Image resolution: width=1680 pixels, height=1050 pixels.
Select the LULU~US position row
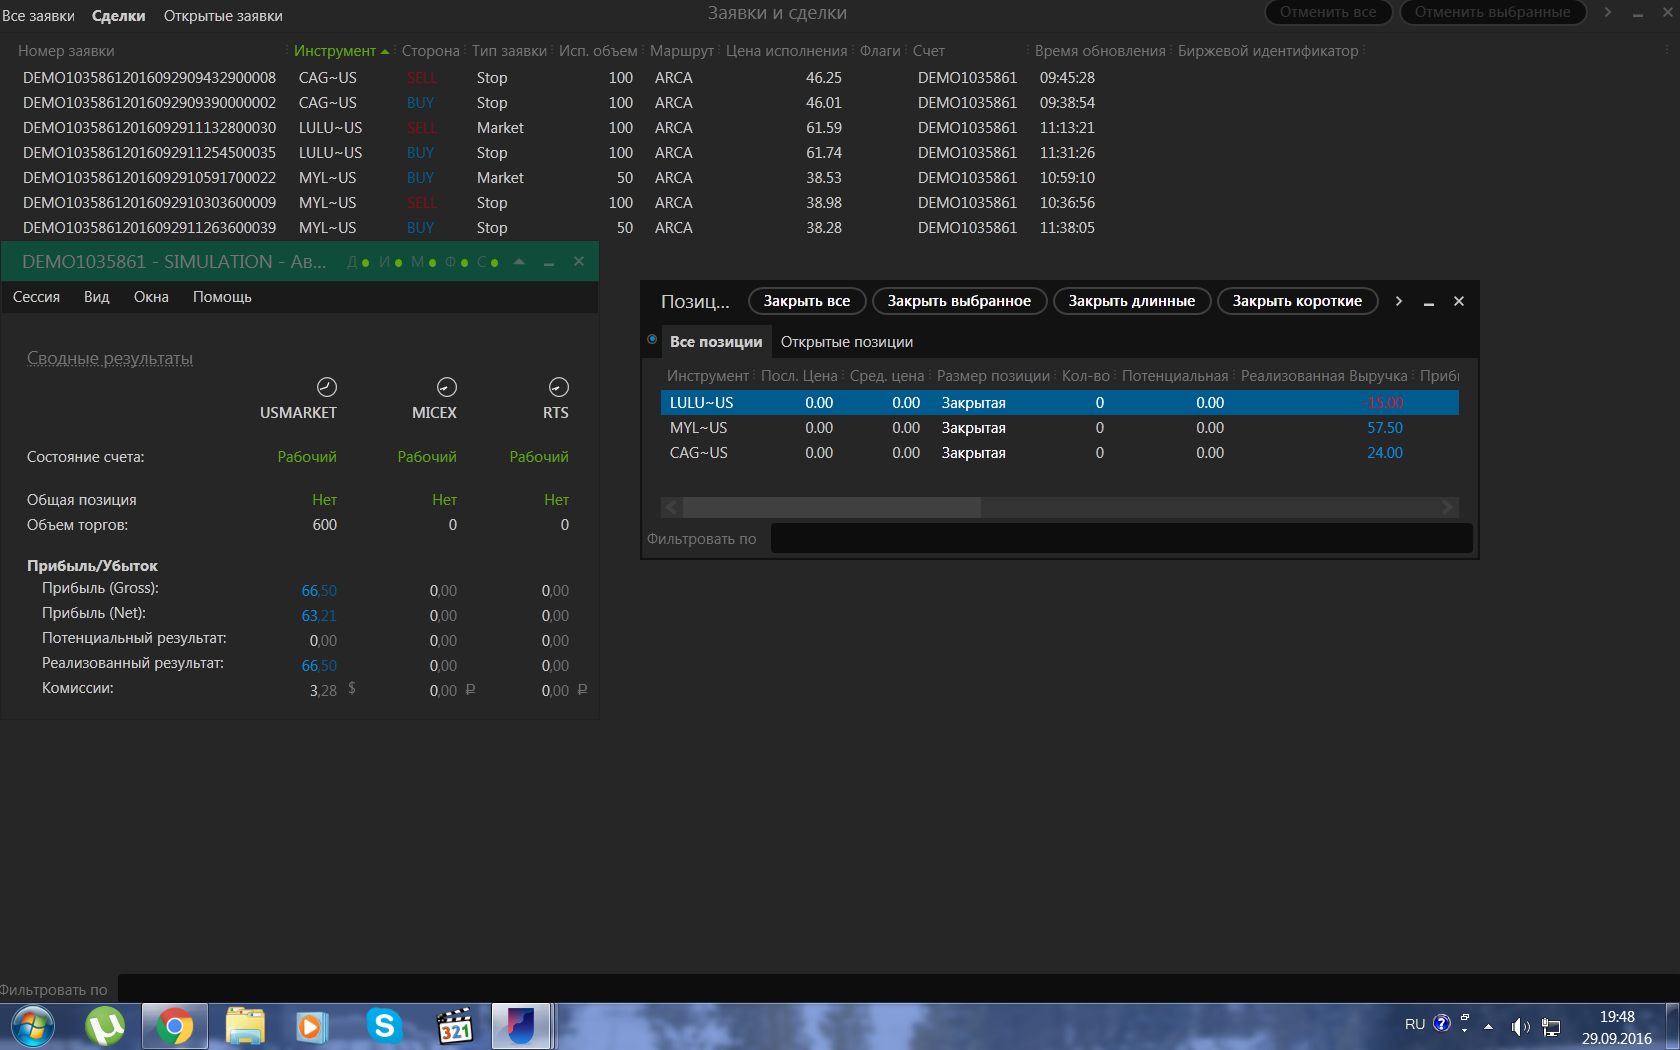pyautogui.click(x=1059, y=403)
